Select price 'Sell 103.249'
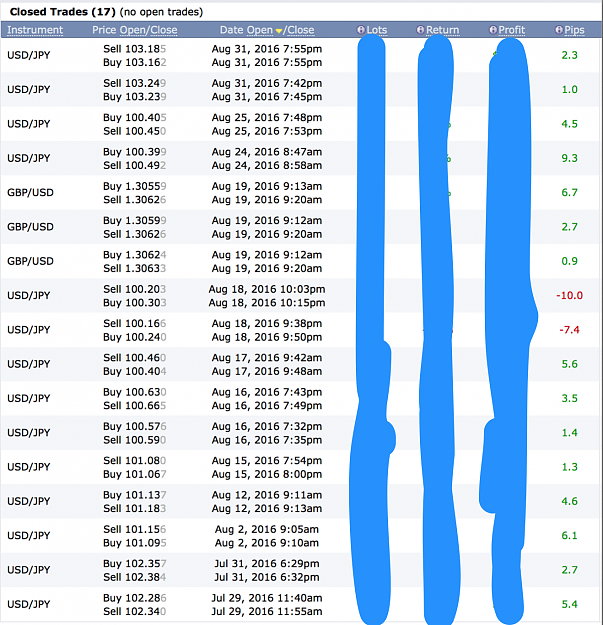The image size is (603, 625). (135, 83)
